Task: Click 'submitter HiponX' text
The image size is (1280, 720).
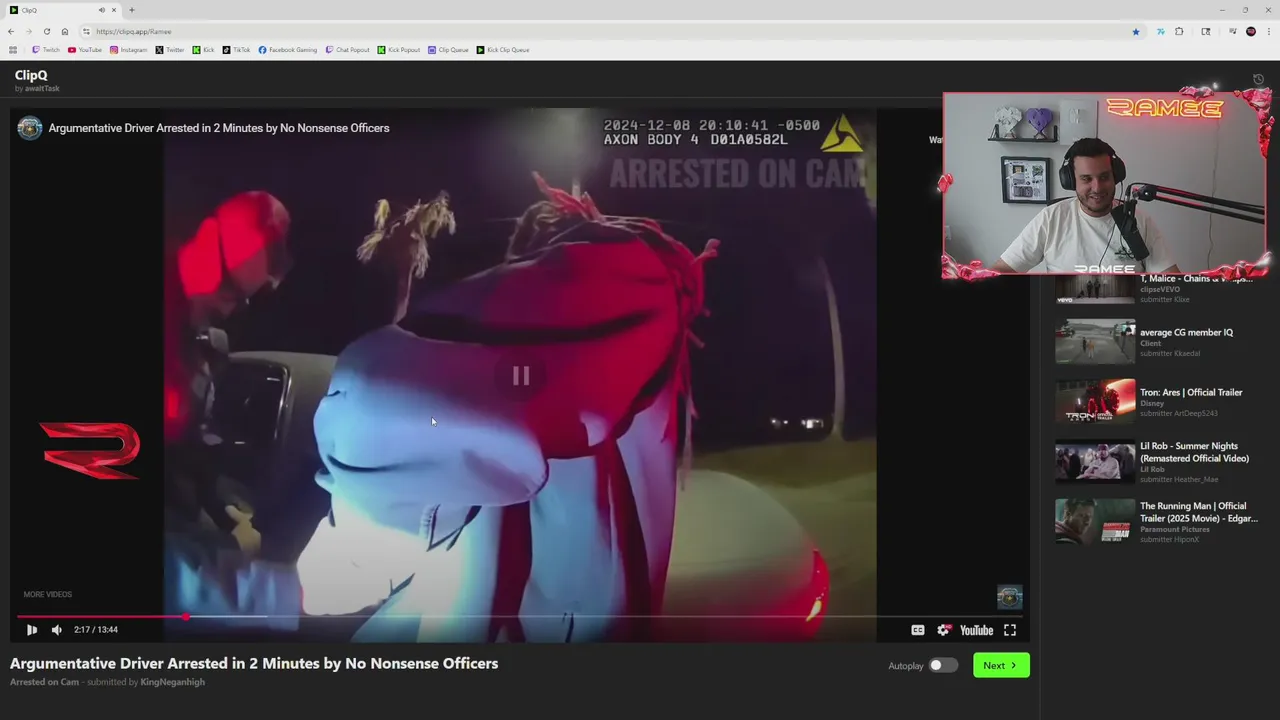Action: (1169, 539)
